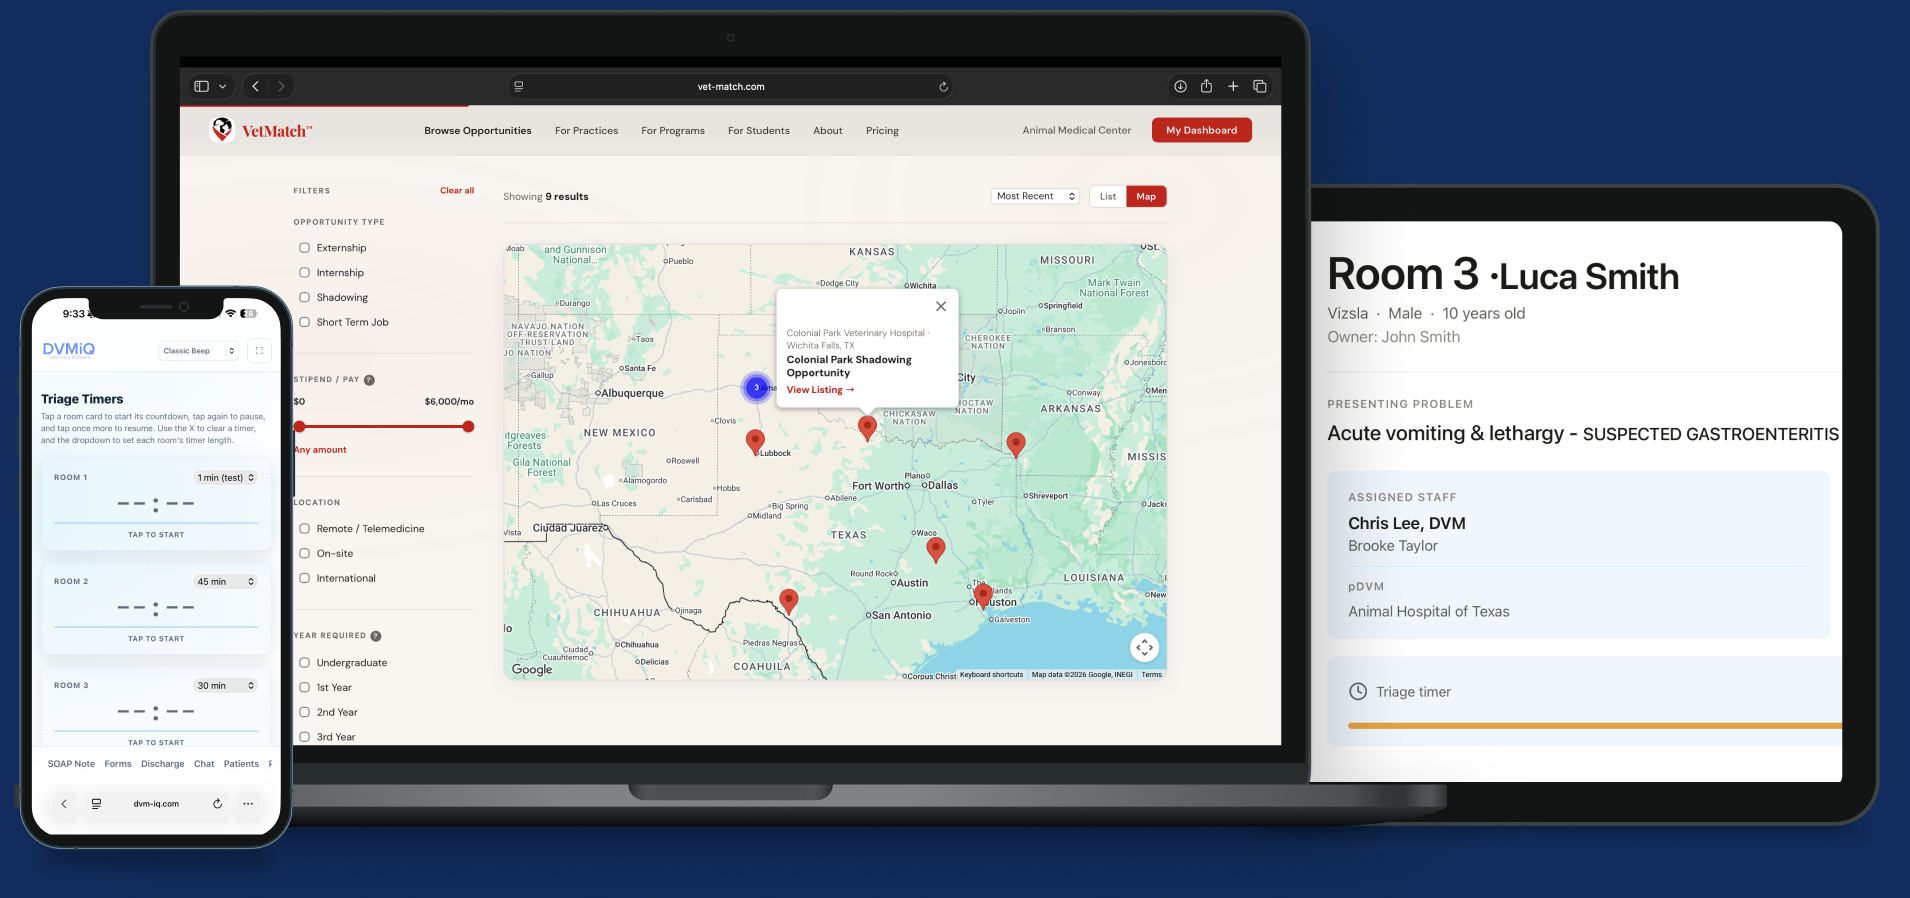Open the laptop browser downloads icon

(1180, 86)
